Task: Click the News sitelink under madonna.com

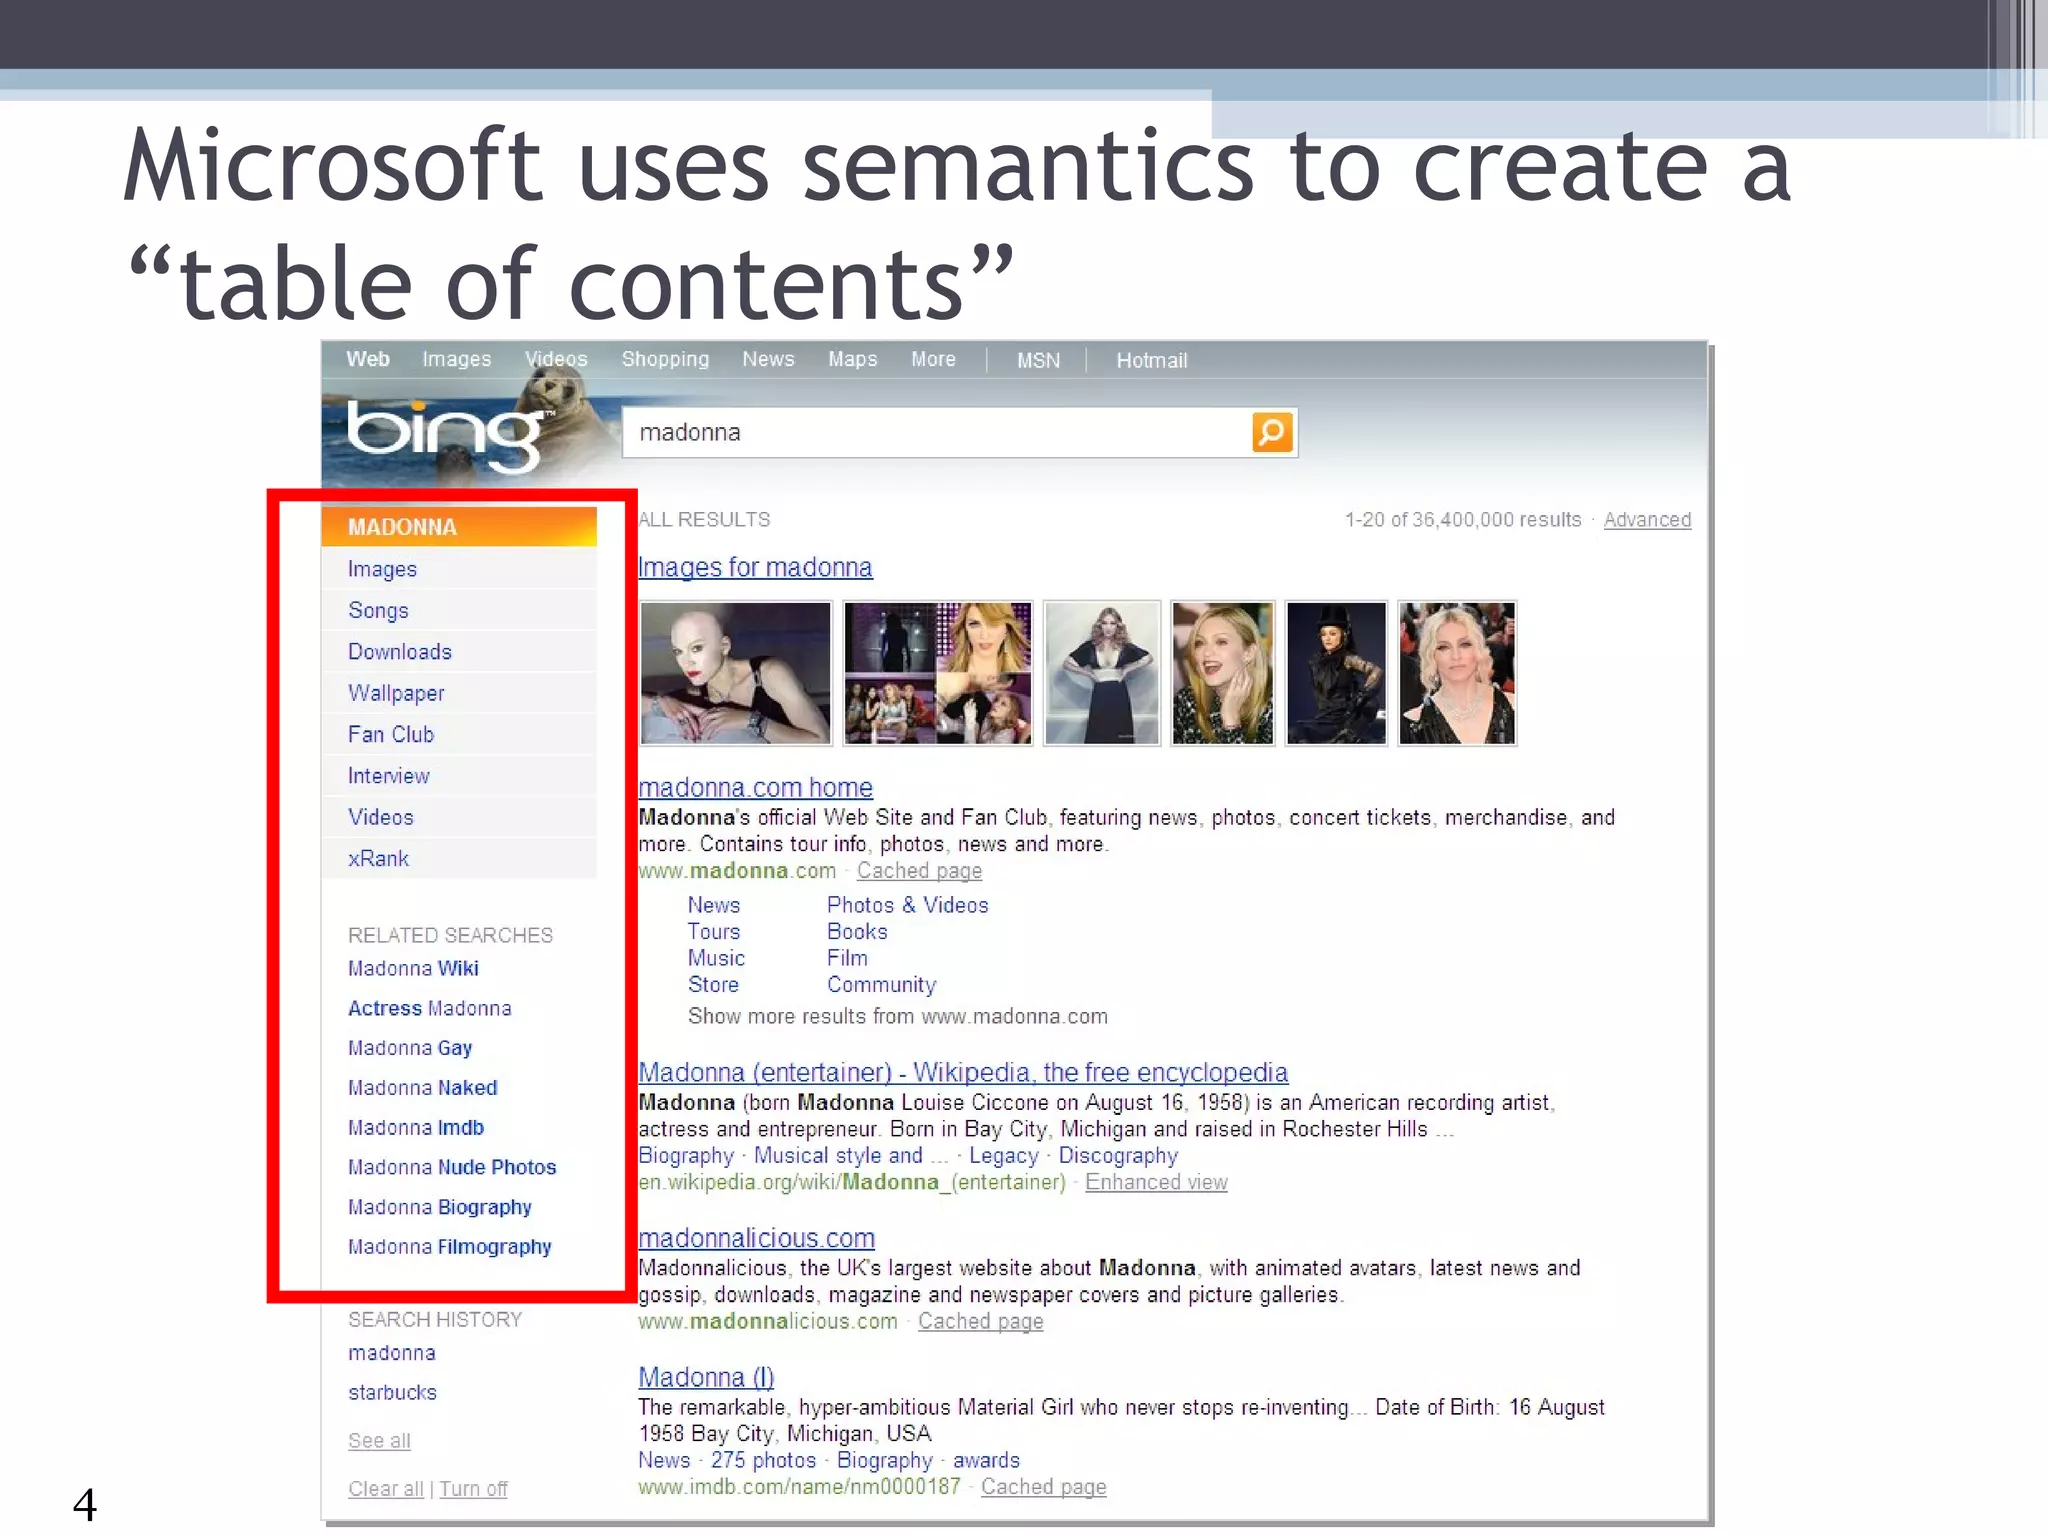Action: (x=713, y=905)
